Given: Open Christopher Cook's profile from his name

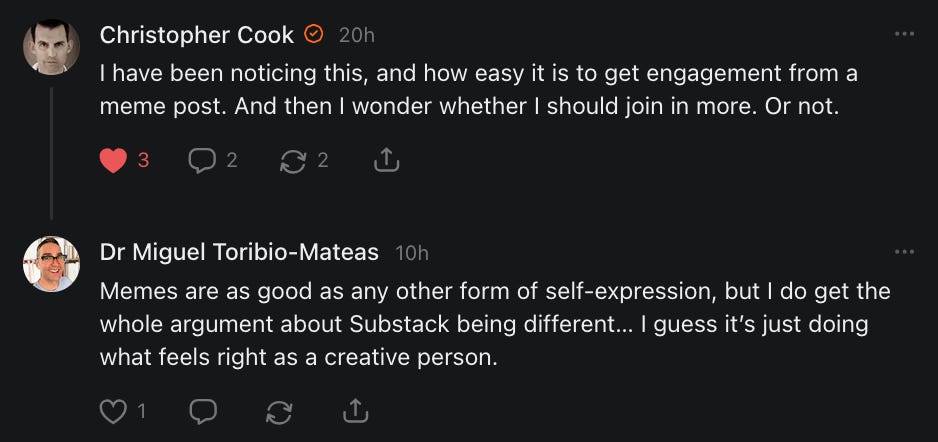Looking at the screenshot, I should tap(197, 34).
